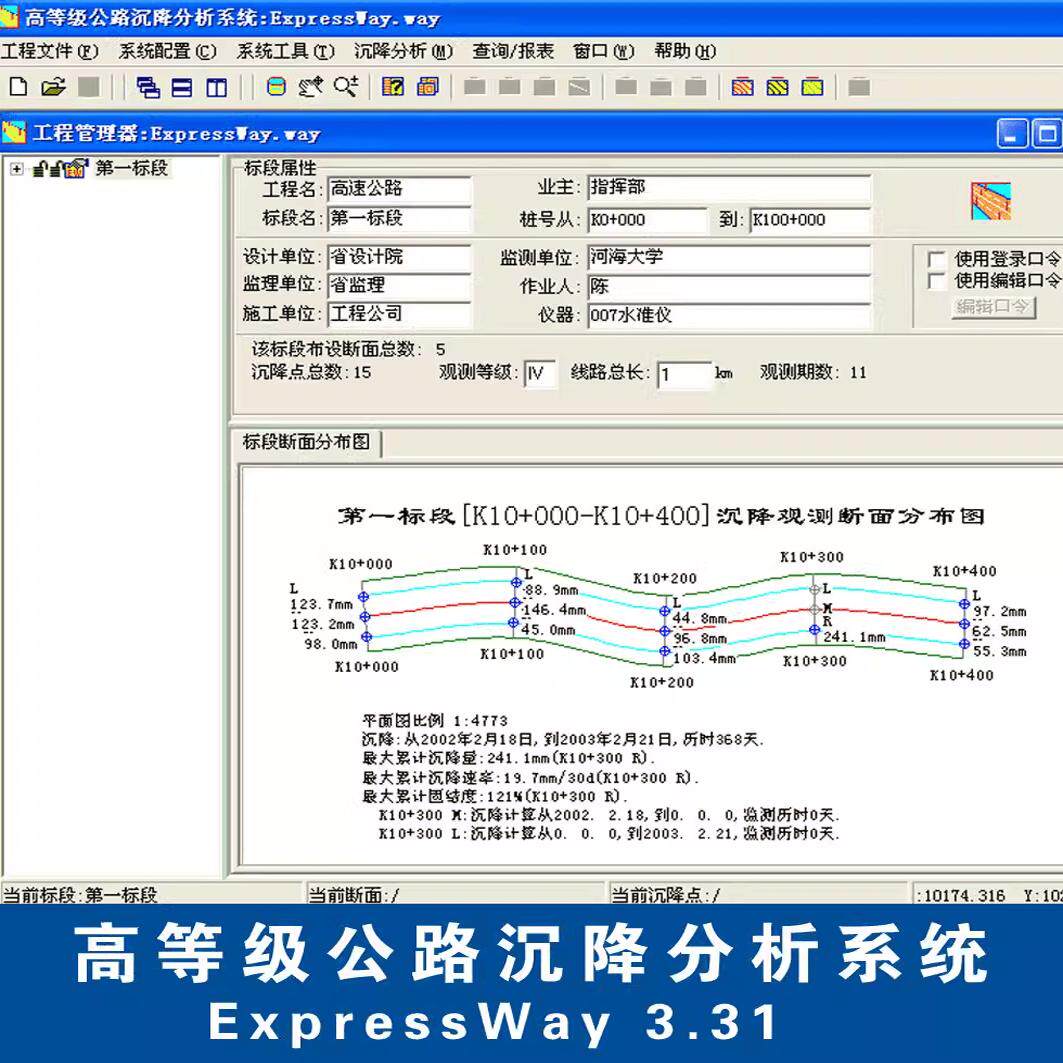Viewport: 1063px width, 1063px height.
Task: Click the Cascade windows toolbar icon
Action: click(148, 87)
